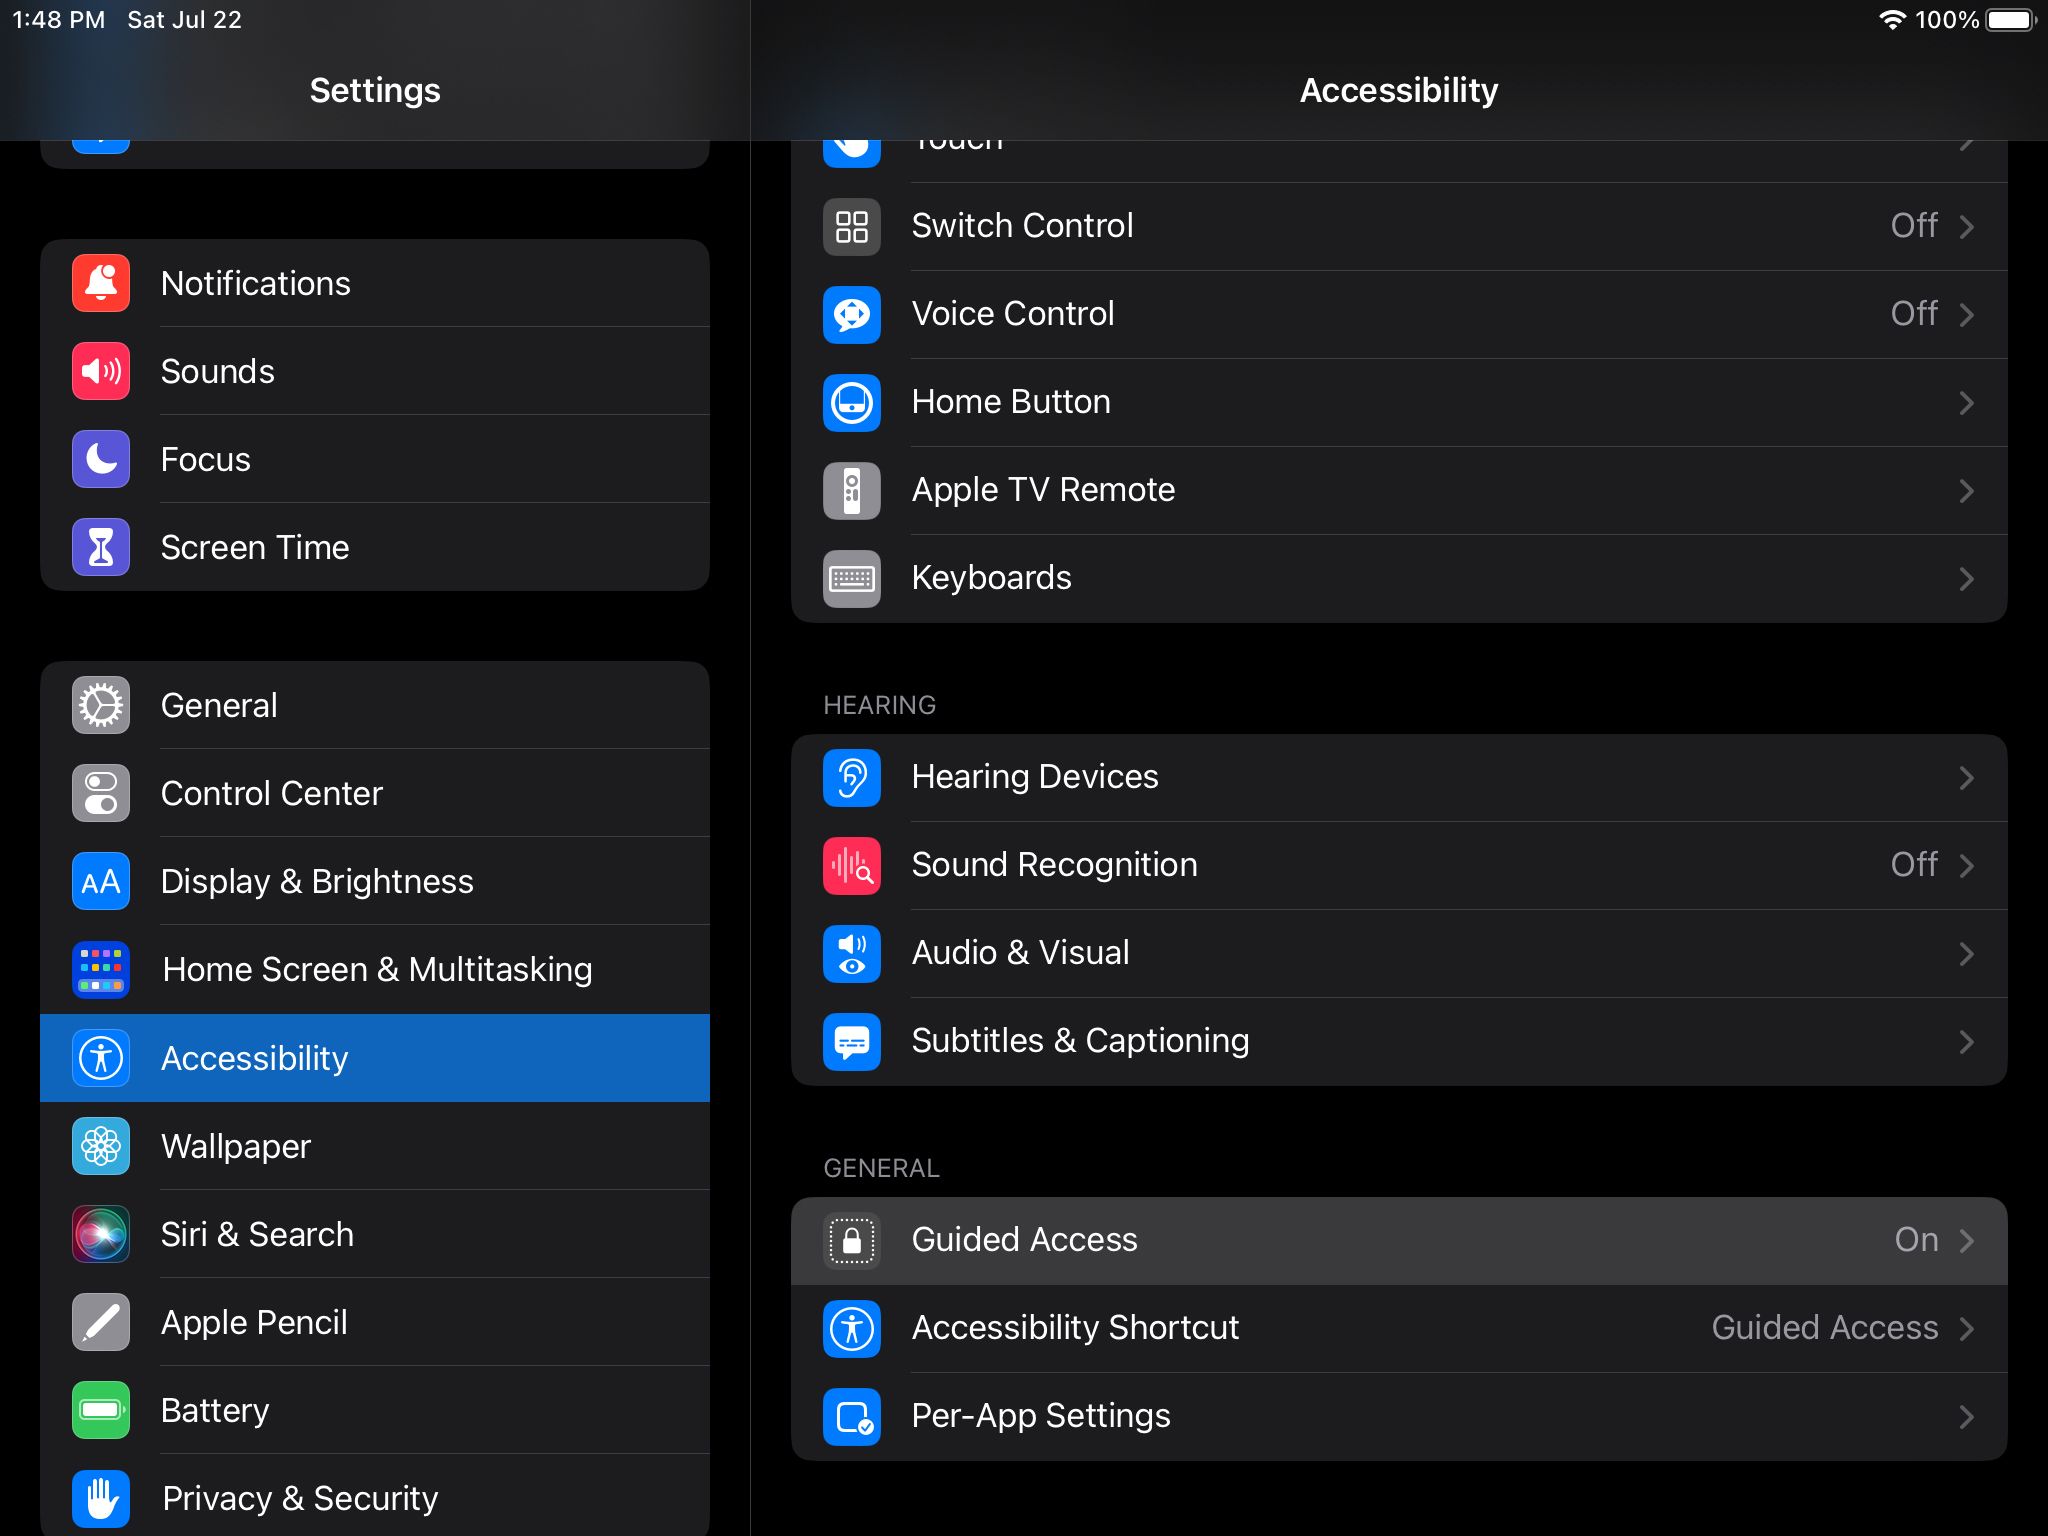
Task: Click the Hearing Devices ear icon
Action: tap(851, 777)
